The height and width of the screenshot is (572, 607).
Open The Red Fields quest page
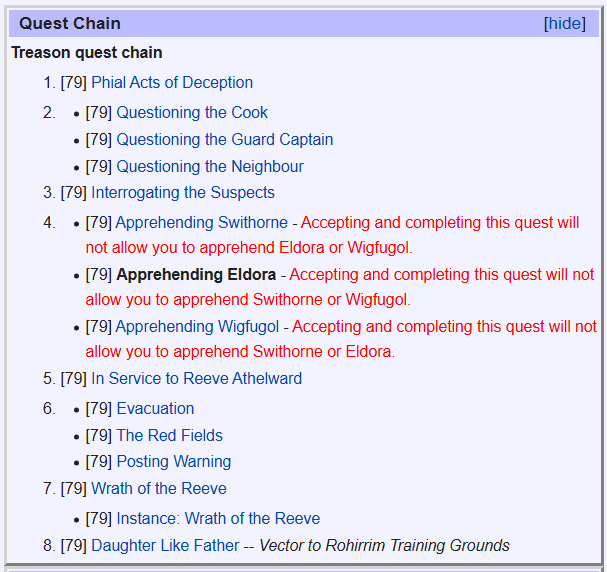[170, 435]
